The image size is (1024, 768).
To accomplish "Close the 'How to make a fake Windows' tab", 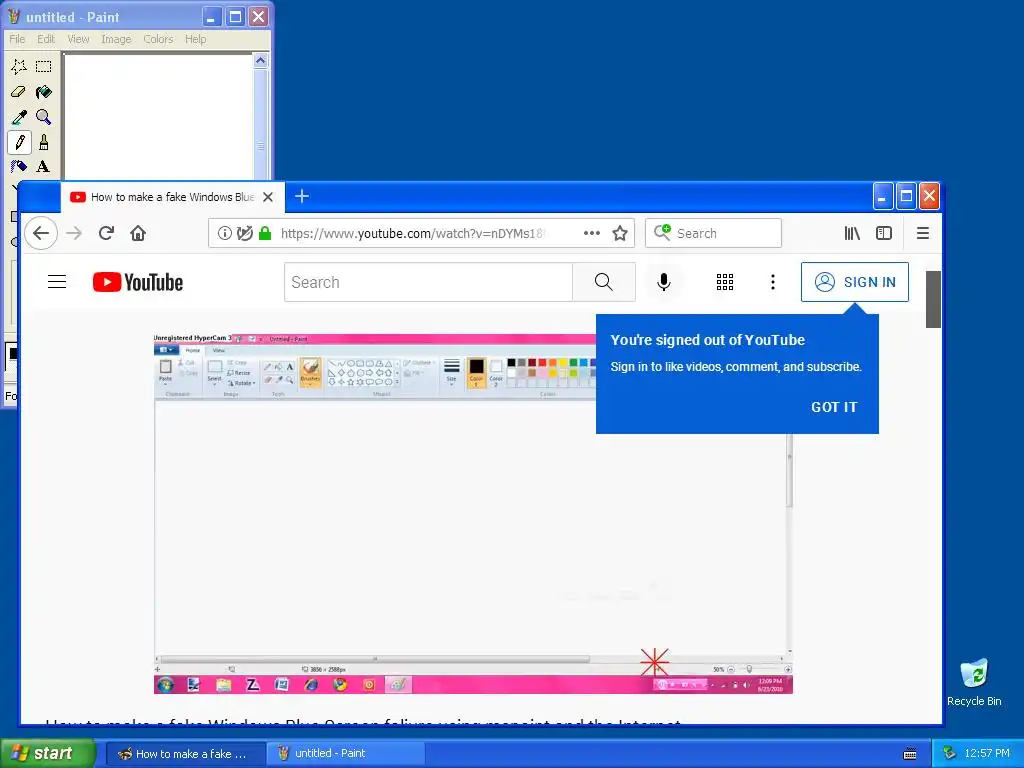I will point(268,197).
